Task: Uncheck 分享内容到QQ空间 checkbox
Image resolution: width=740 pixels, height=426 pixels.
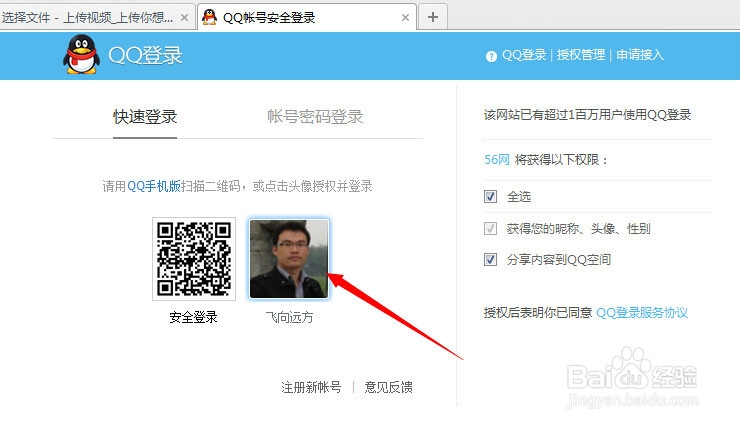Action: point(490,259)
